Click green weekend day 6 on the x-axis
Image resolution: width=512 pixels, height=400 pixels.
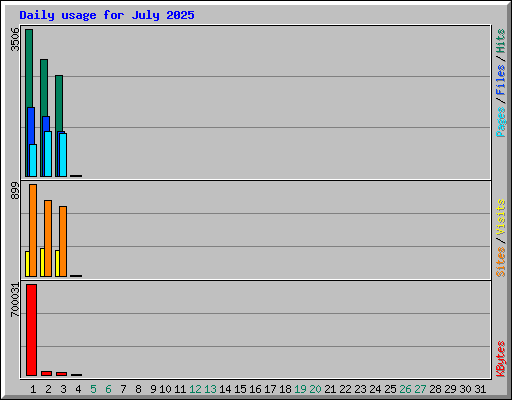pos(108,389)
